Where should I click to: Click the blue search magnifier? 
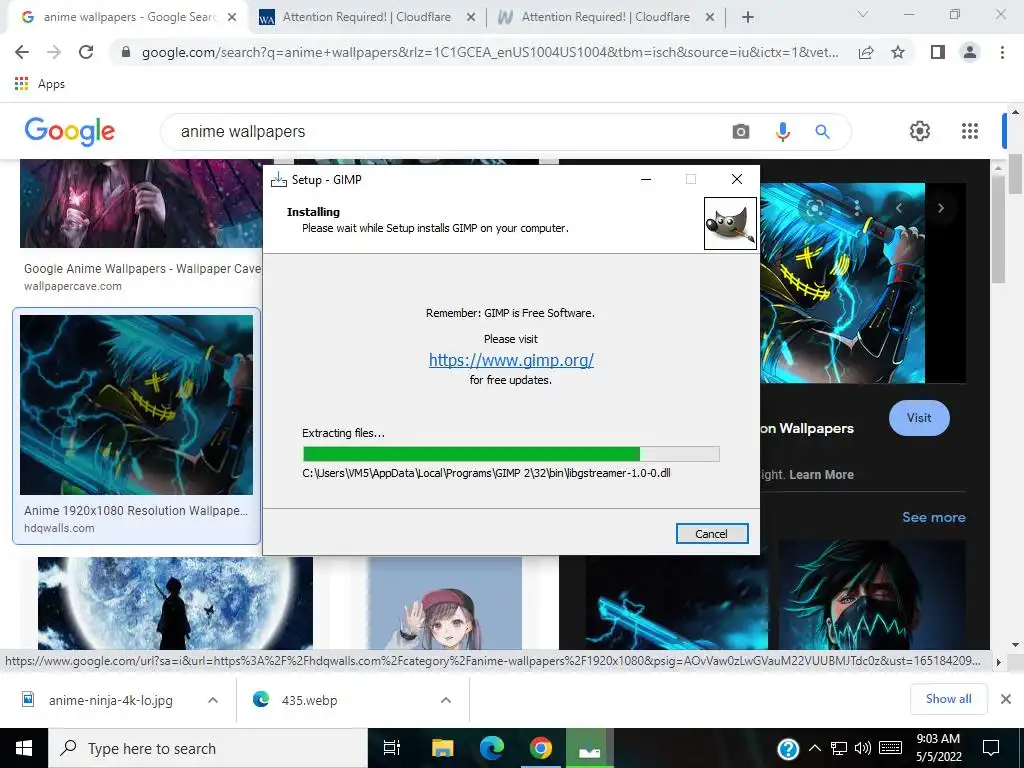(822, 132)
